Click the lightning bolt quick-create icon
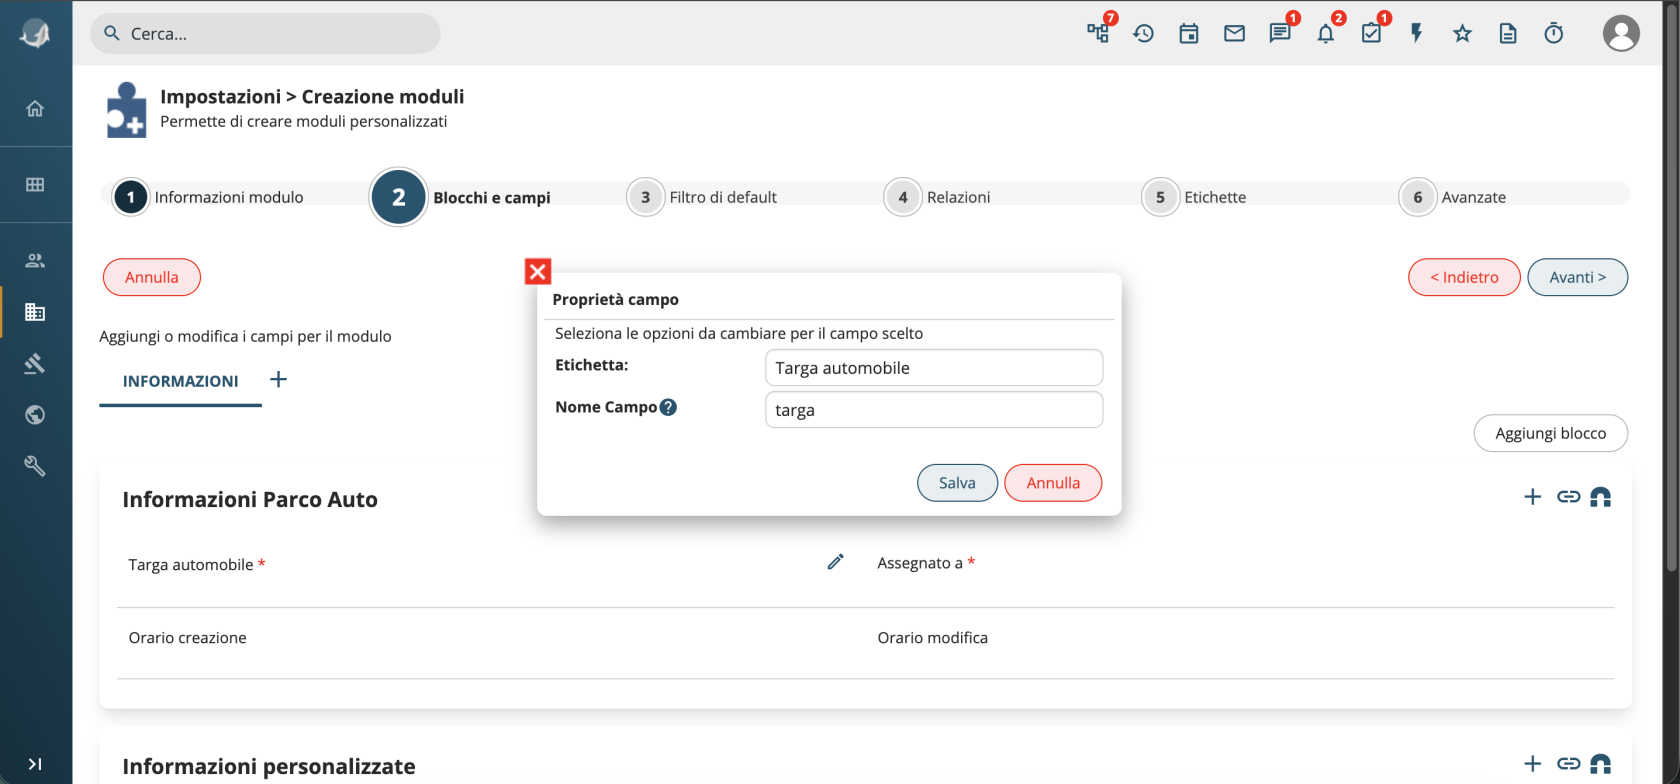The height and width of the screenshot is (784, 1680). (1417, 33)
